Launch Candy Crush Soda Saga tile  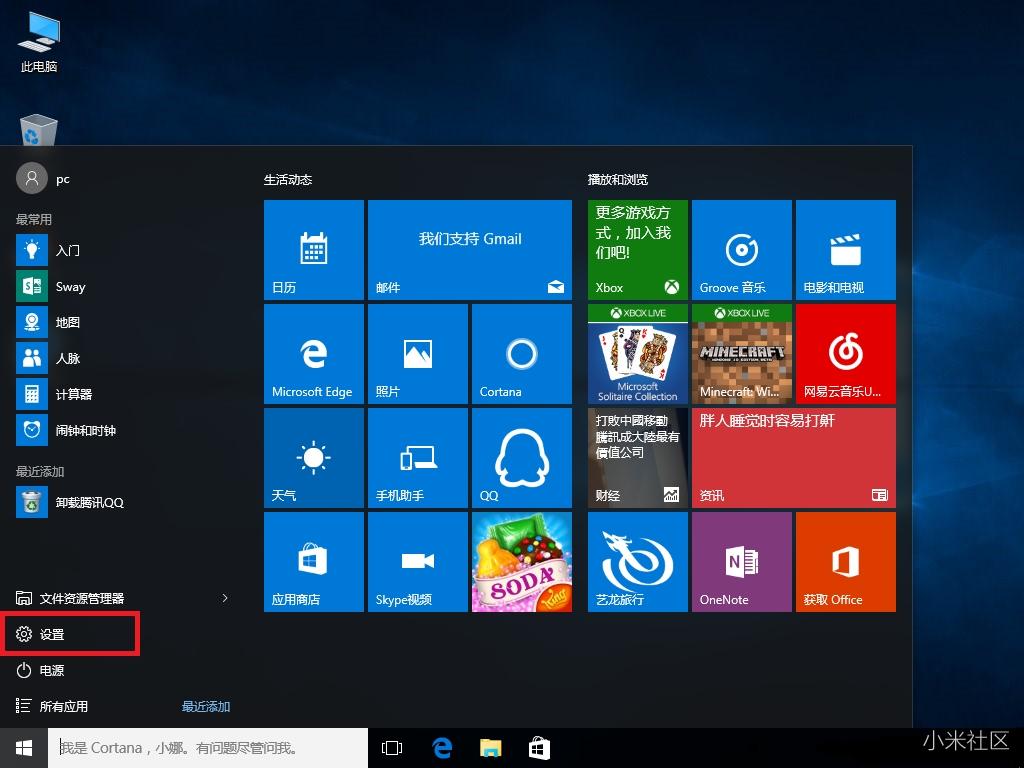(x=521, y=561)
